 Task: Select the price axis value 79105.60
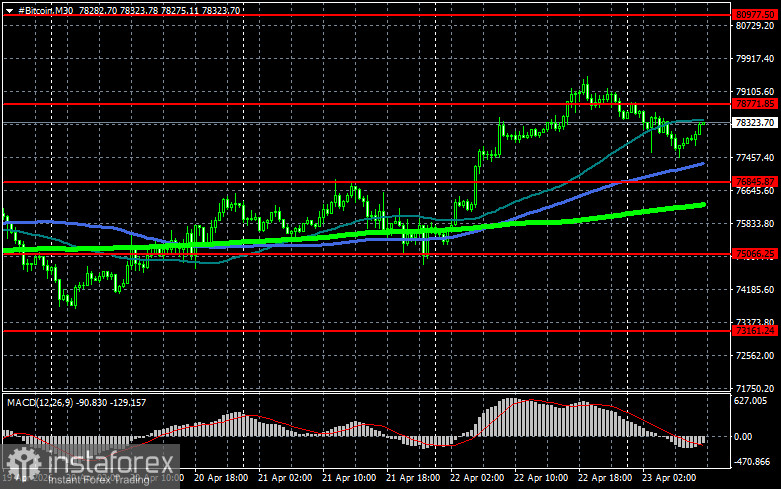pos(755,92)
